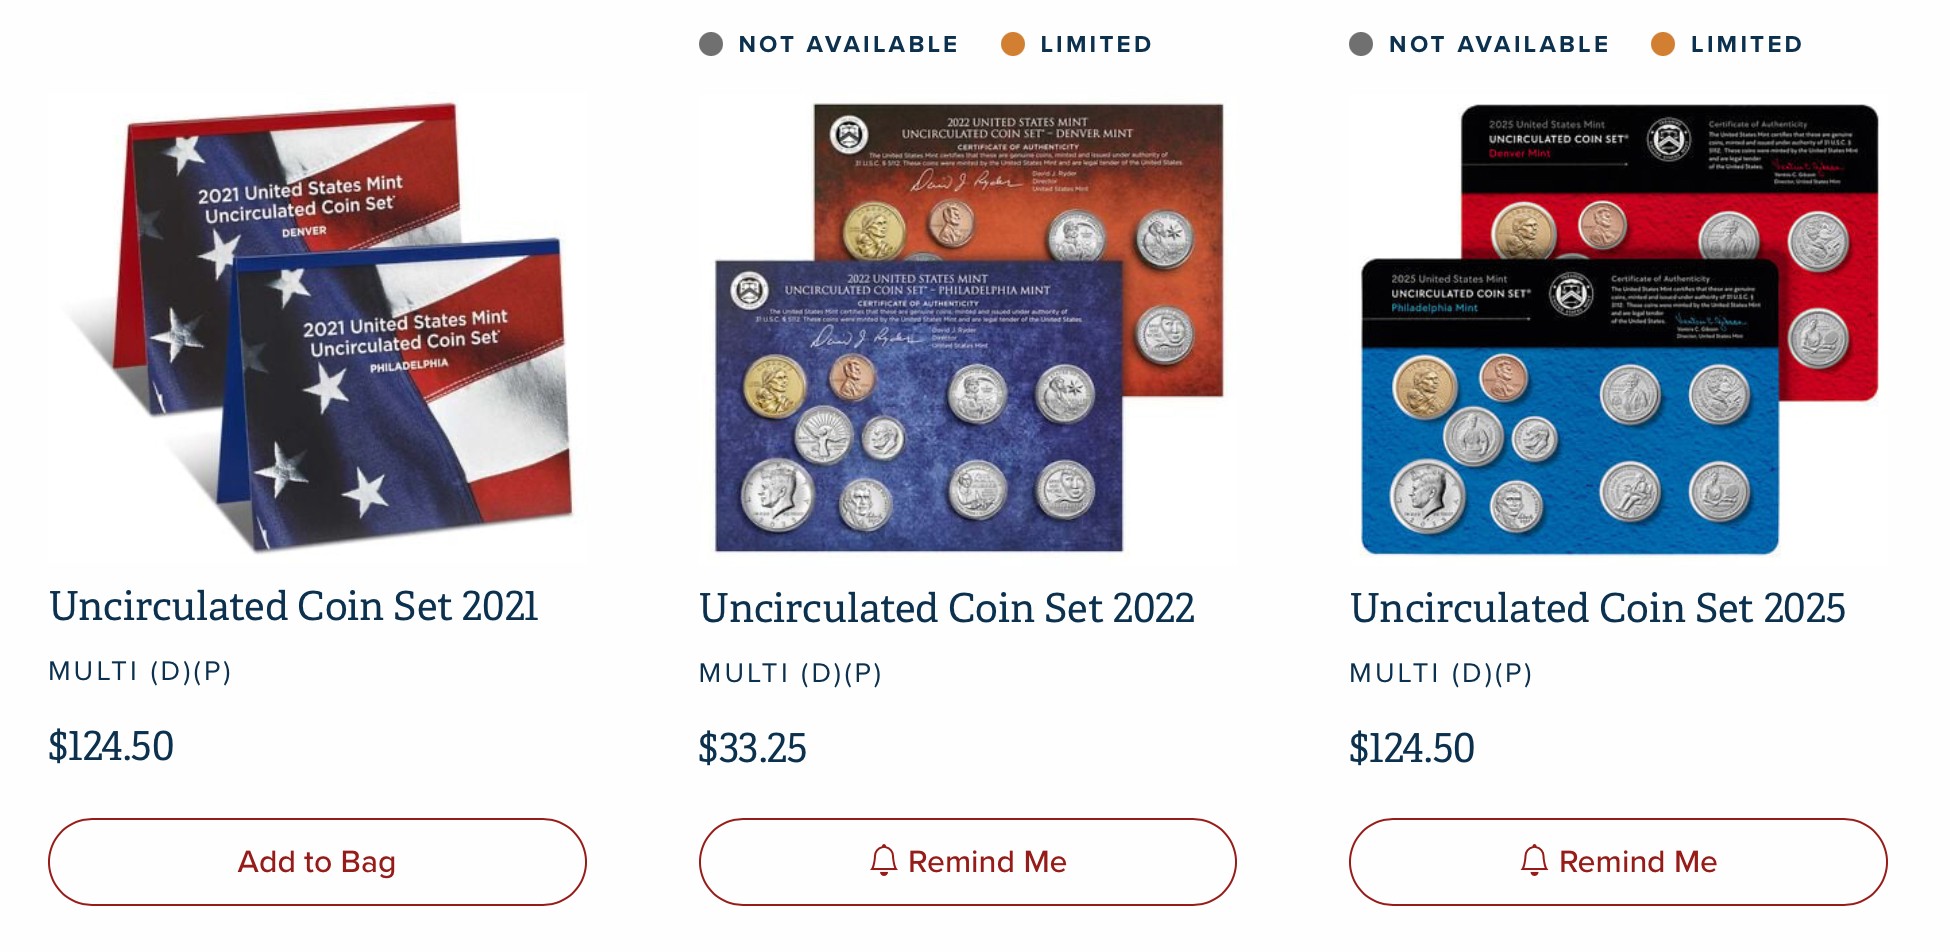This screenshot has height=952, width=1950.
Task: Click the bell icon for Uncirculated Coin Set 2022
Action: 883,861
